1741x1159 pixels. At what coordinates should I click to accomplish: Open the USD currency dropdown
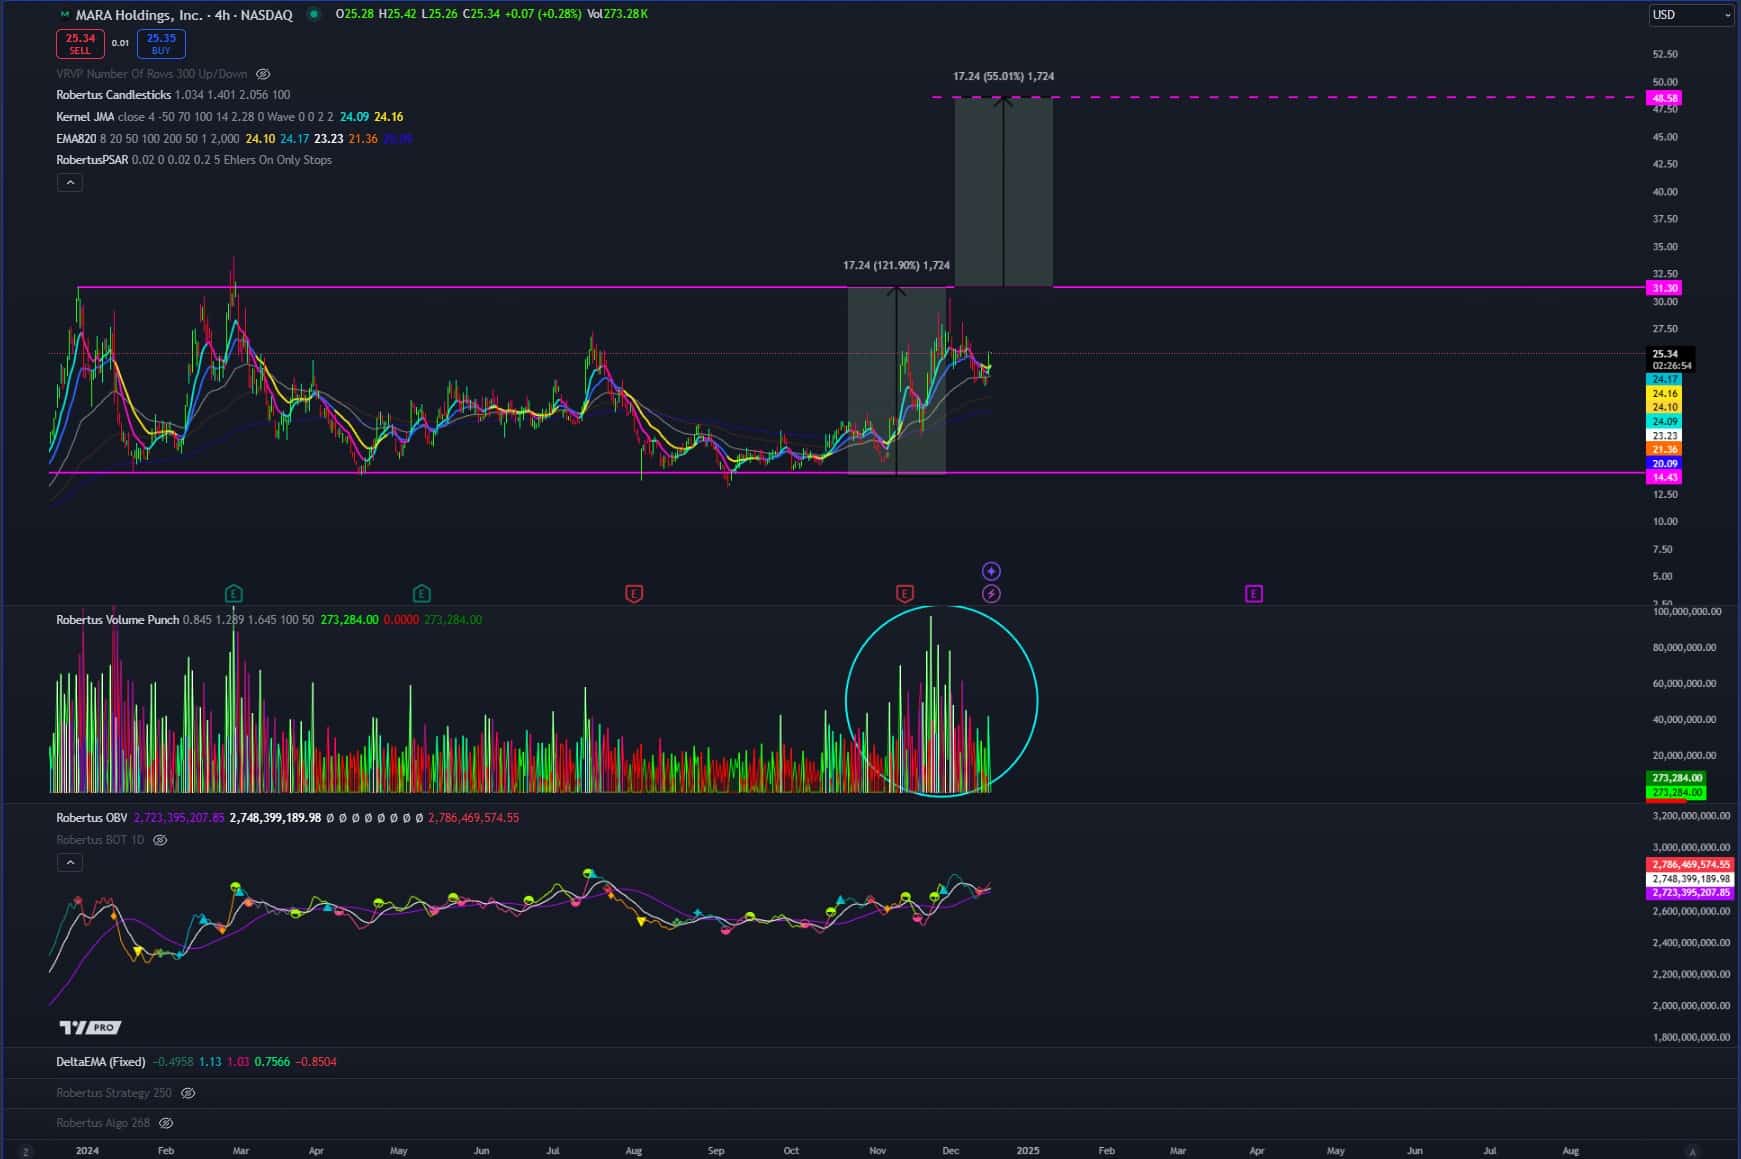click(x=1690, y=15)
